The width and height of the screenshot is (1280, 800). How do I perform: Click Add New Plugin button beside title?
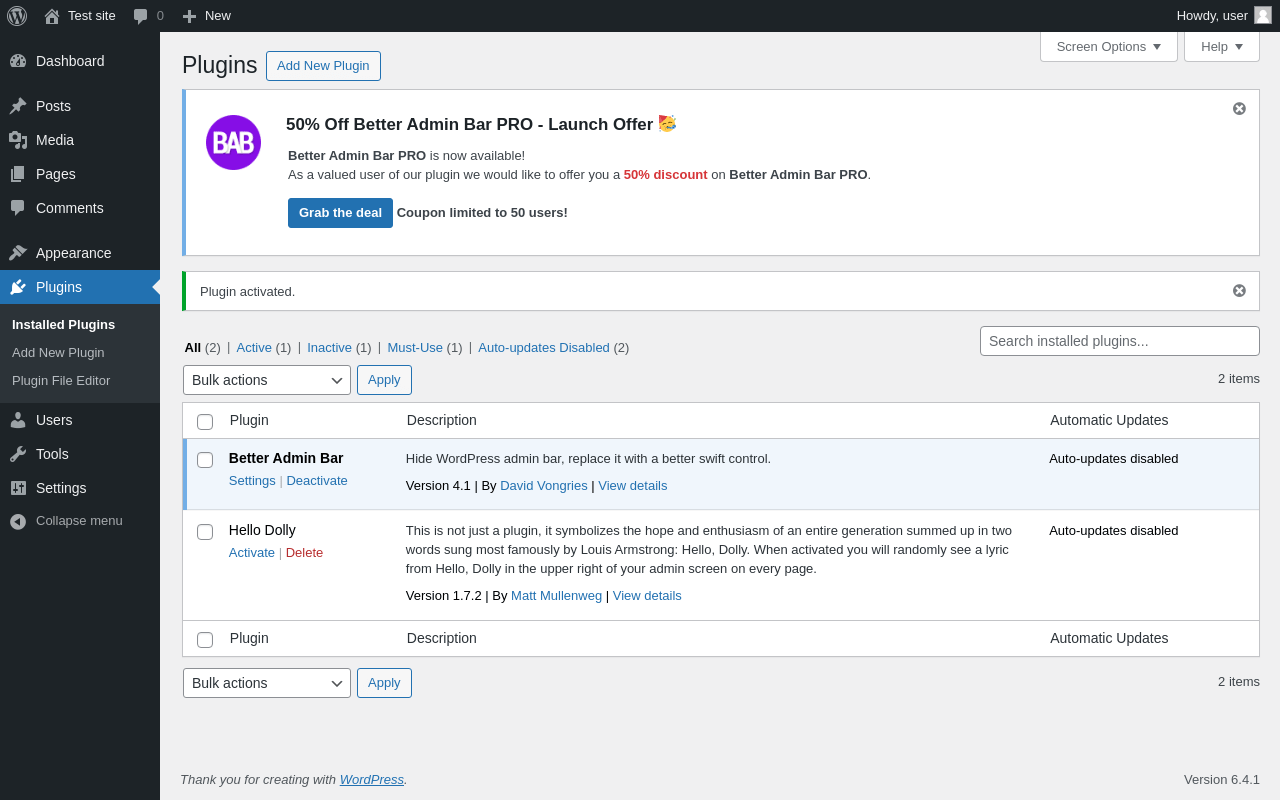(323, 66)
